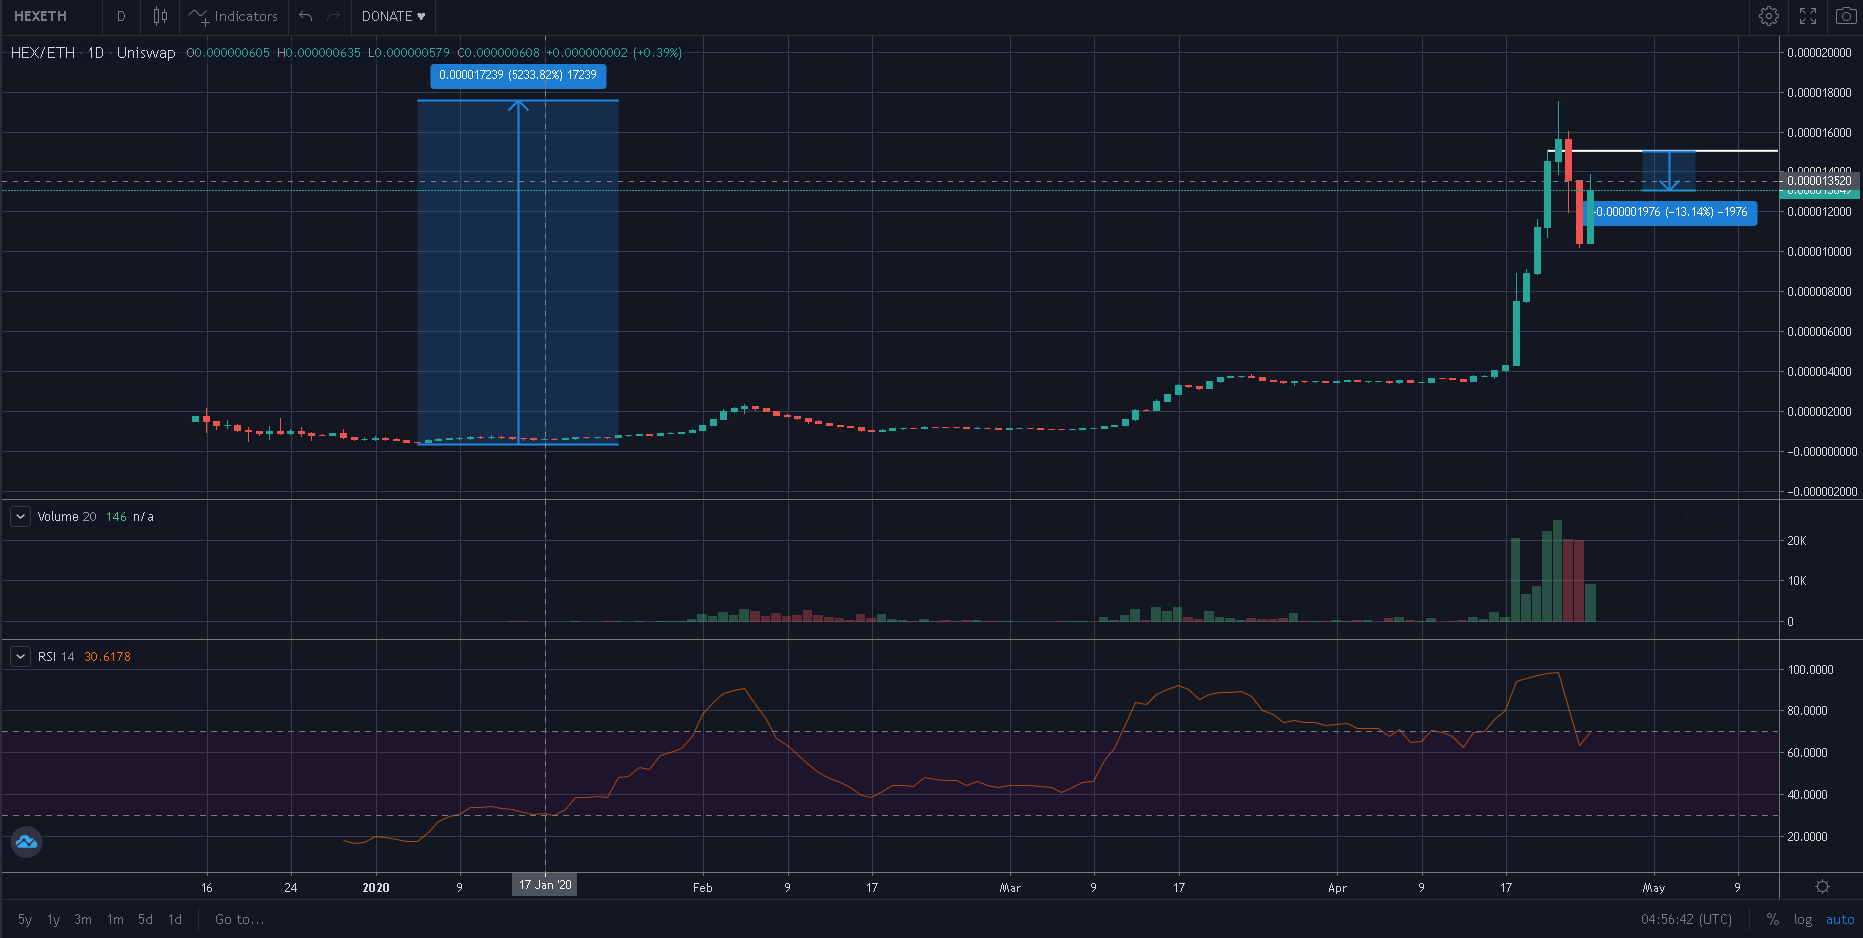This screenshot has height=938, width=1863.
Task: Open chart settings gear at top right
Action: click(1769, 16)
